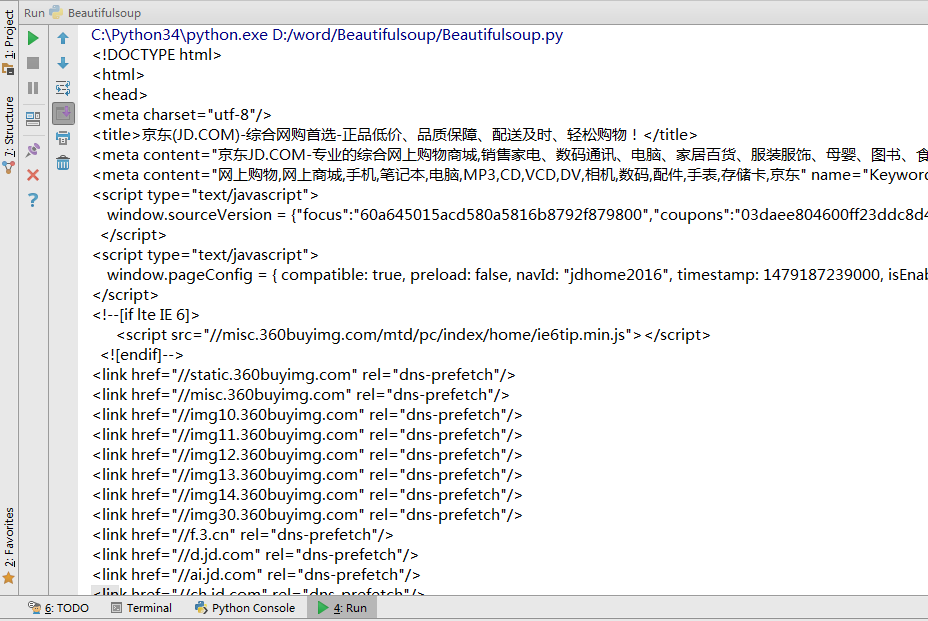Click the down arrow for stack trace

click(x=63, y=63)
